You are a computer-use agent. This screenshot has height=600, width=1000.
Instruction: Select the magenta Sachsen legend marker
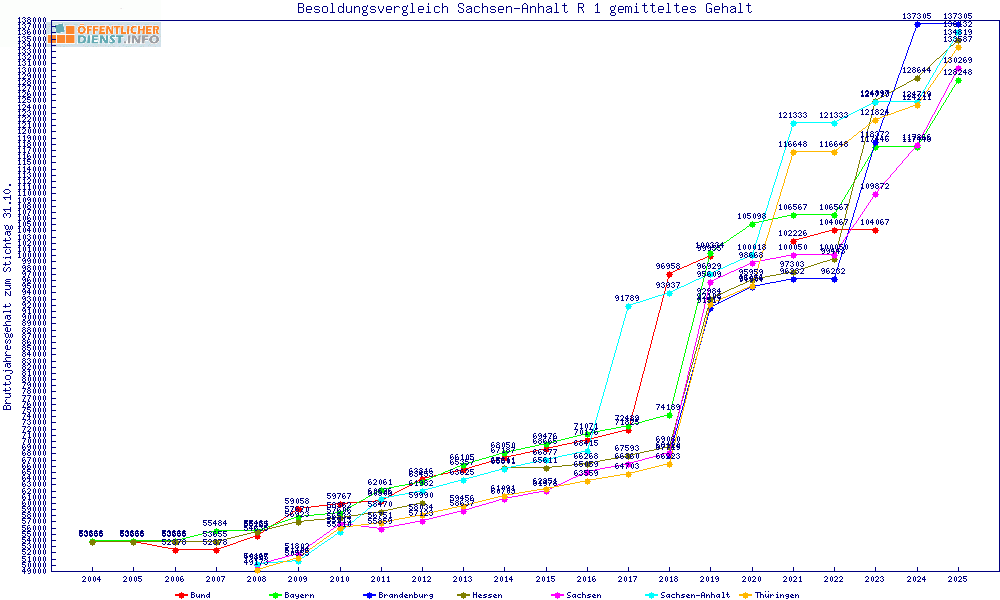pyautogui.click(x=557, y=595)
